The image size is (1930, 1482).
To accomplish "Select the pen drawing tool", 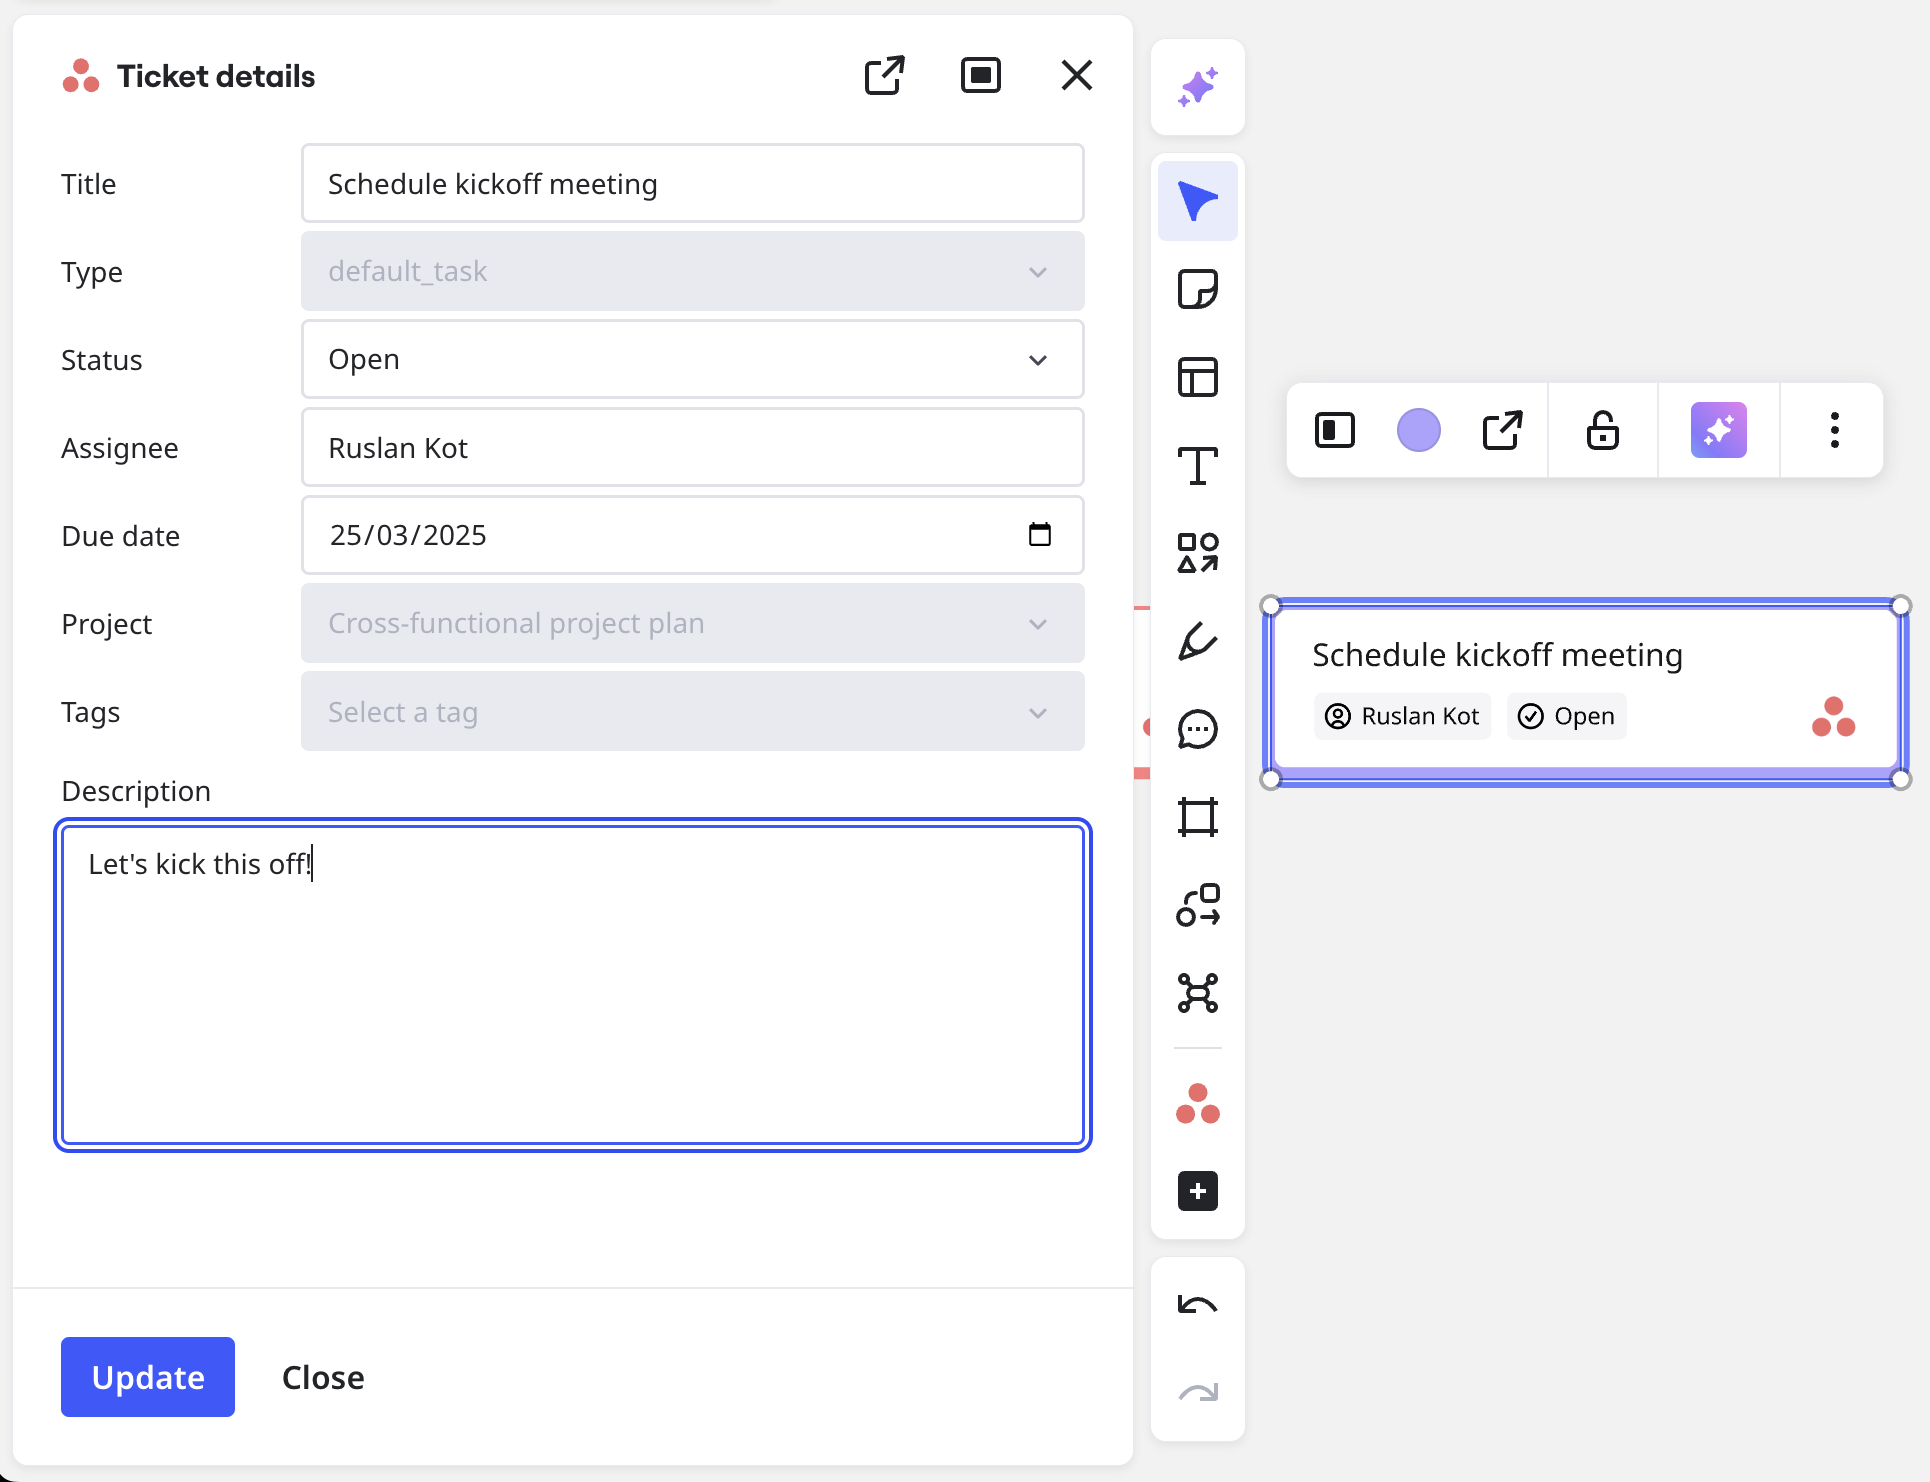I will click(x=1197, y=641).
